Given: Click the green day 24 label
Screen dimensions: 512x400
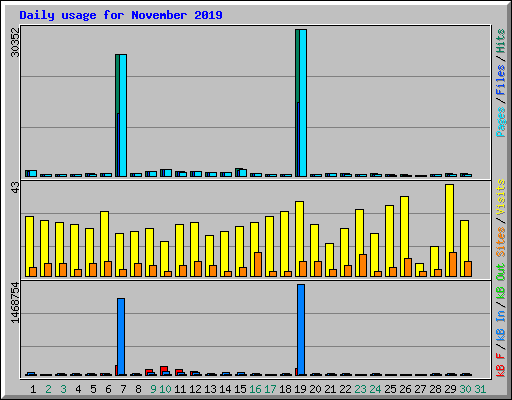Looking at the screenshot, I should pyautogui.click(x=375, y=389).
